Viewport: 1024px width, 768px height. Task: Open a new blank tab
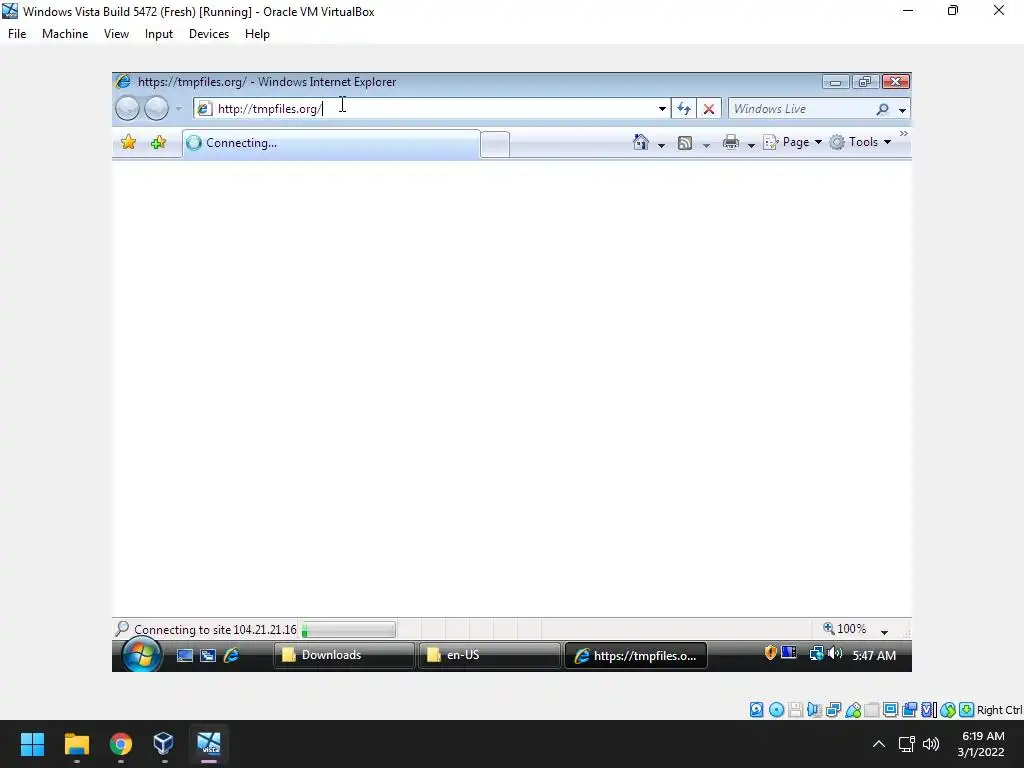coord(495,144)
